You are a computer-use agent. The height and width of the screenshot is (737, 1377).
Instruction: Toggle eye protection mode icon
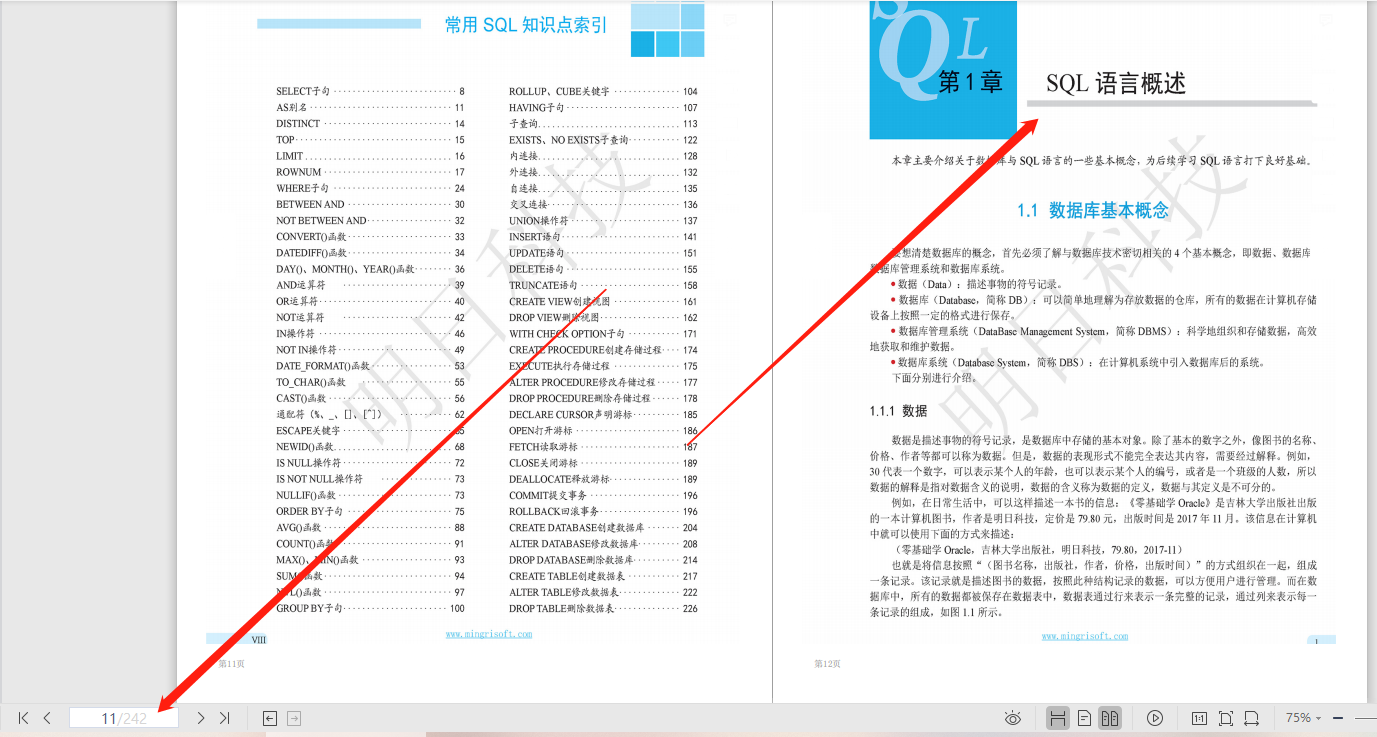pos(1013,718)
